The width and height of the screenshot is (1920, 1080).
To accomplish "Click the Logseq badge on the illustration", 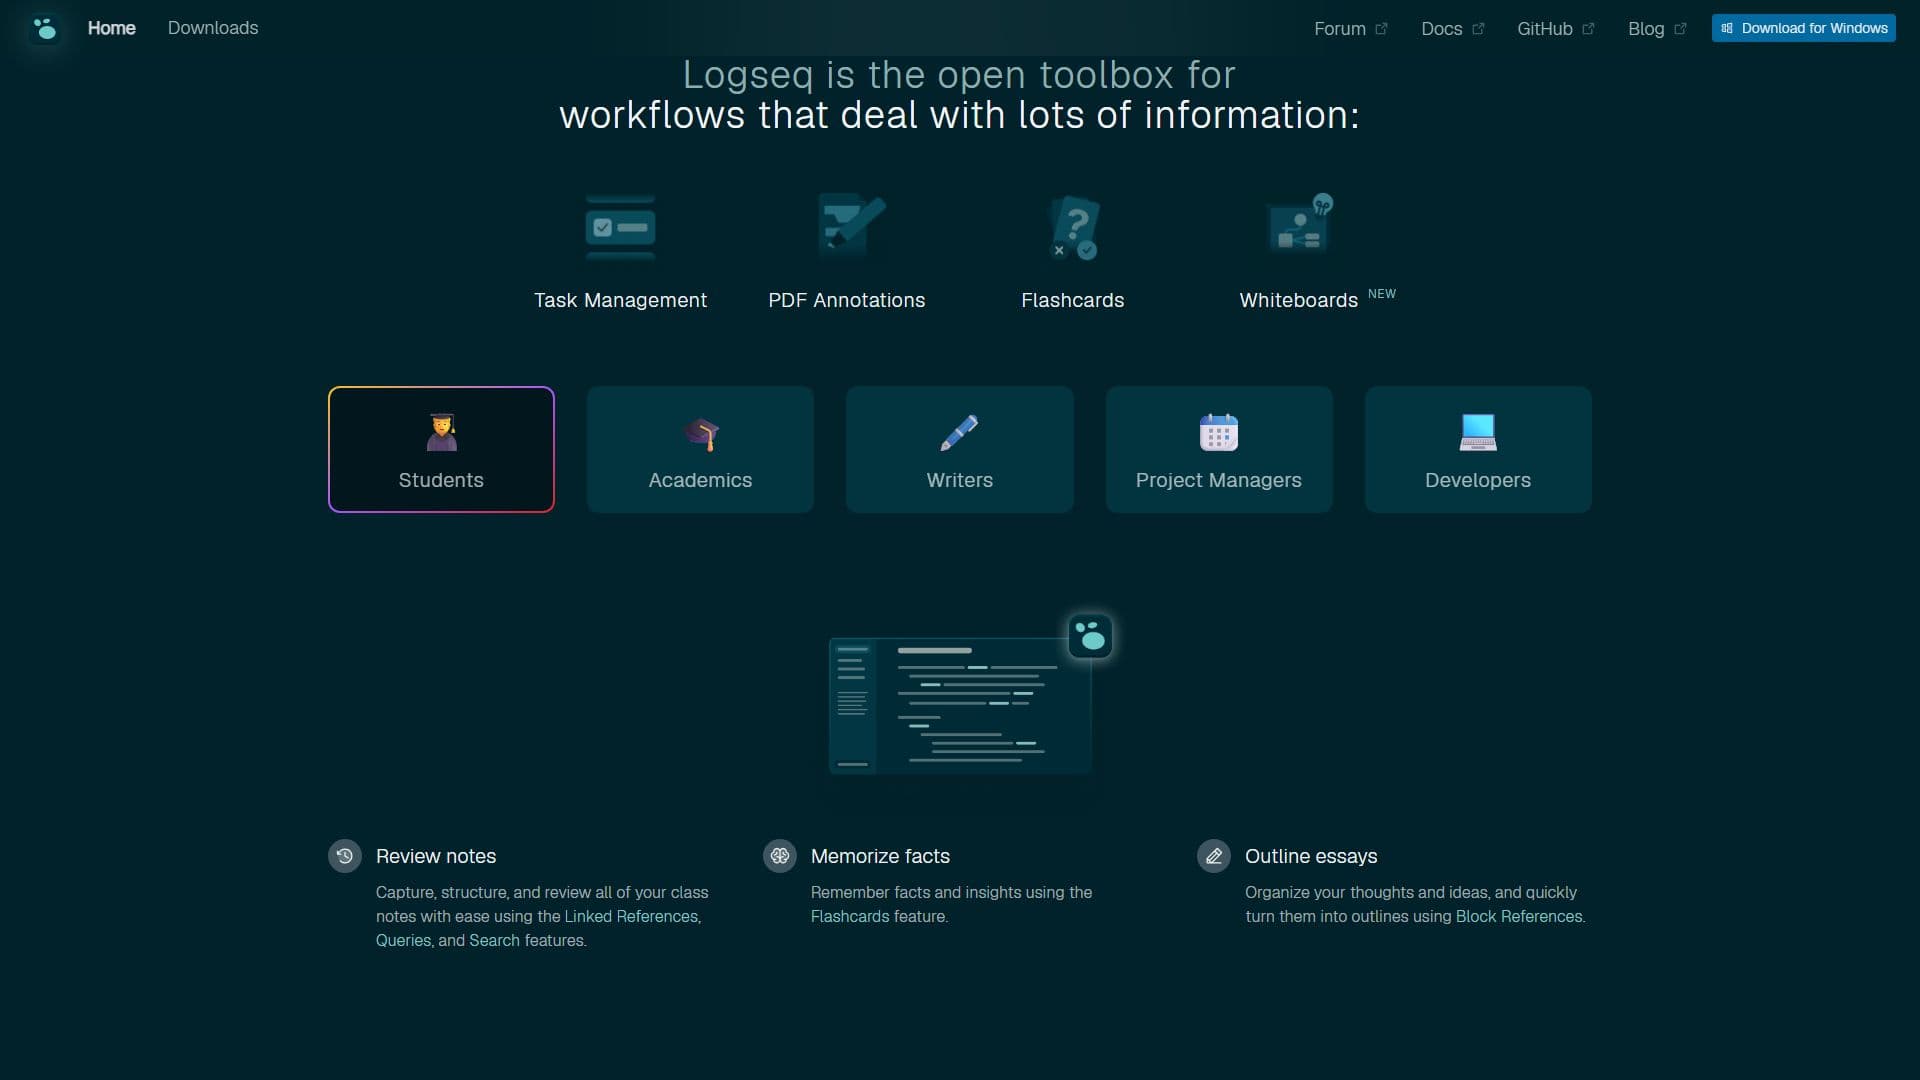I will coord(1090,636).
